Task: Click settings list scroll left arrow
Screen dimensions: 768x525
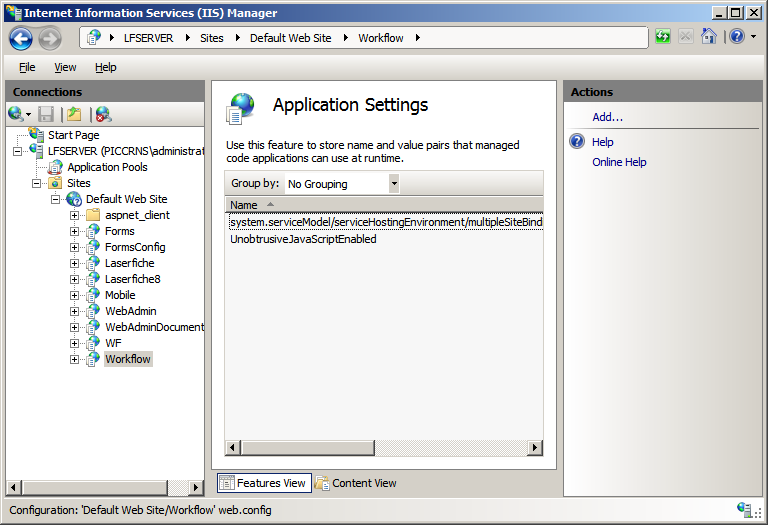Action: point(233,447)
